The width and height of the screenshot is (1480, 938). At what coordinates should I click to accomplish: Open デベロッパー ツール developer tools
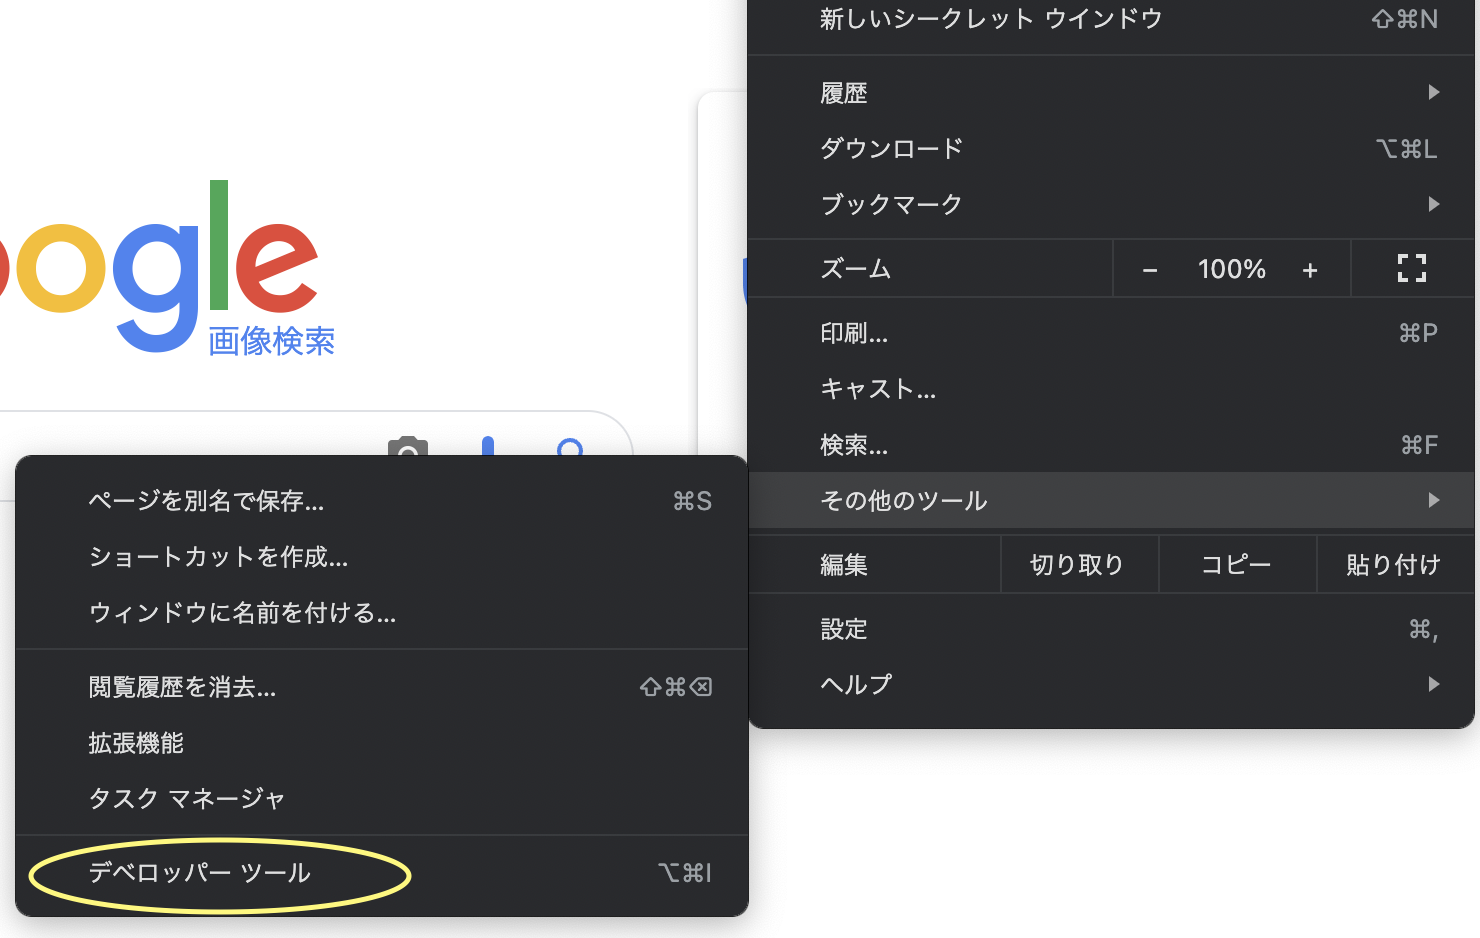tap(381, 873)
